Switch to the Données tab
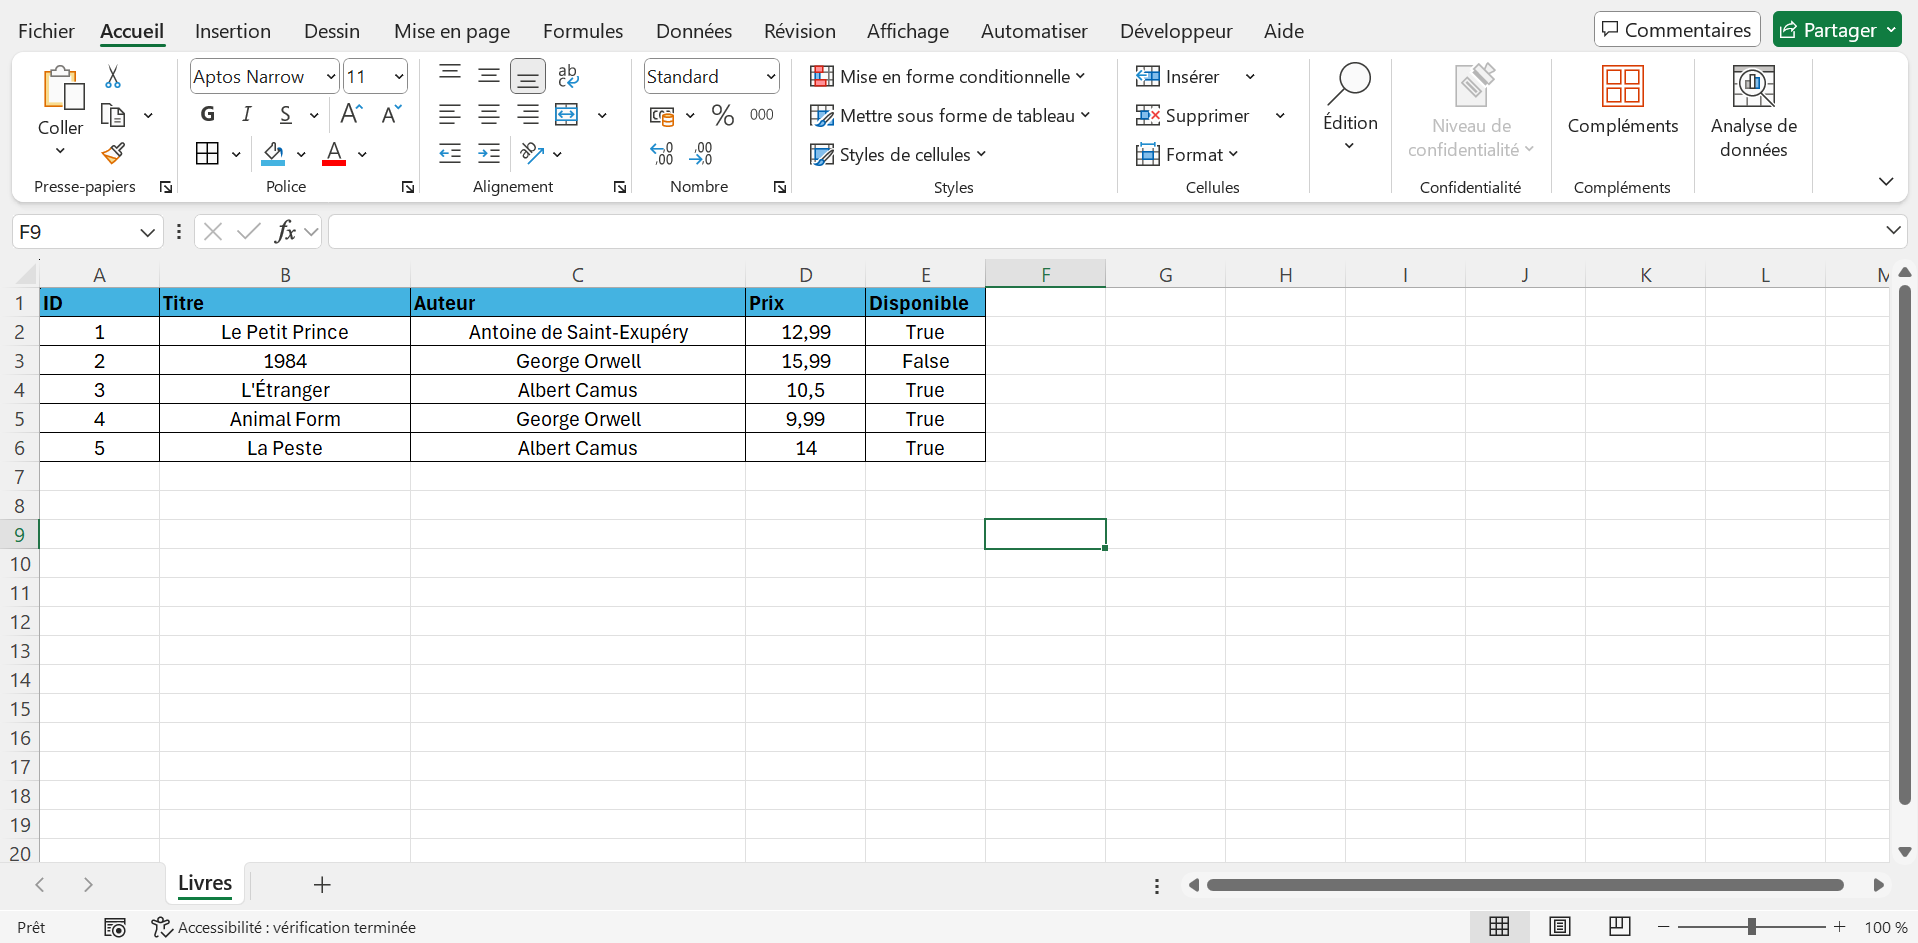Image resolution: width=1918 pixels, height=943 pixels. tap(694, 31)
